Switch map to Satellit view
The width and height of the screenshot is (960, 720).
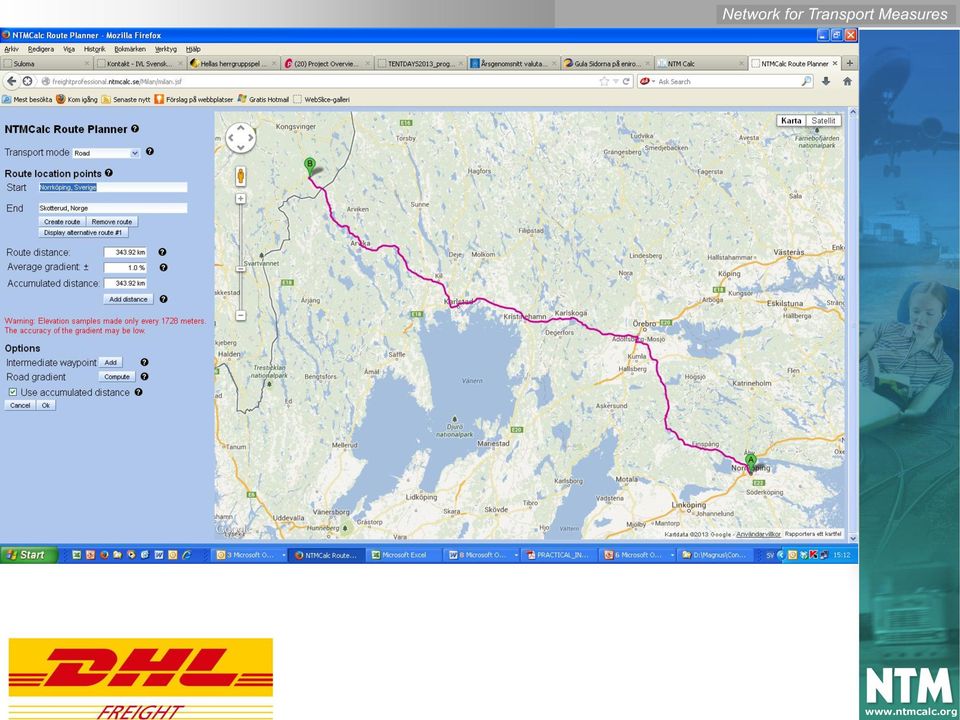point(823,121)
